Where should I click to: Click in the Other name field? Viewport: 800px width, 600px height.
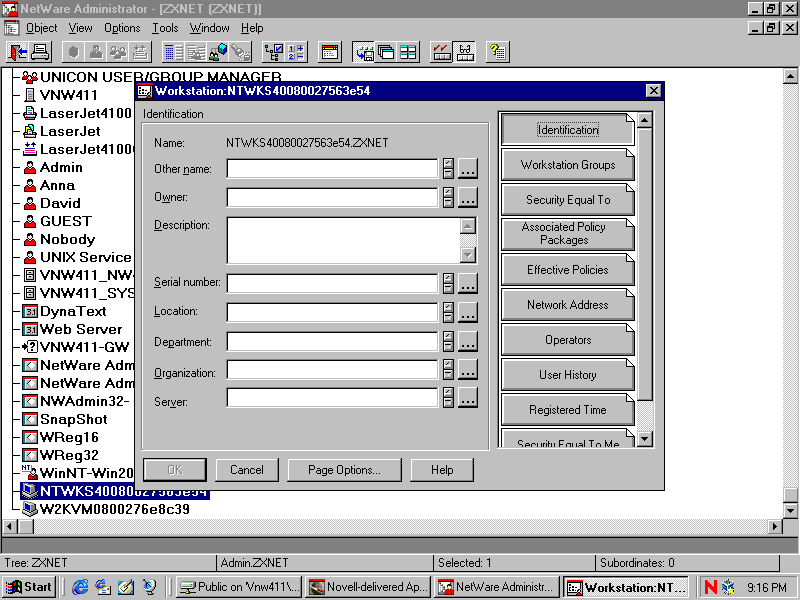332,168
